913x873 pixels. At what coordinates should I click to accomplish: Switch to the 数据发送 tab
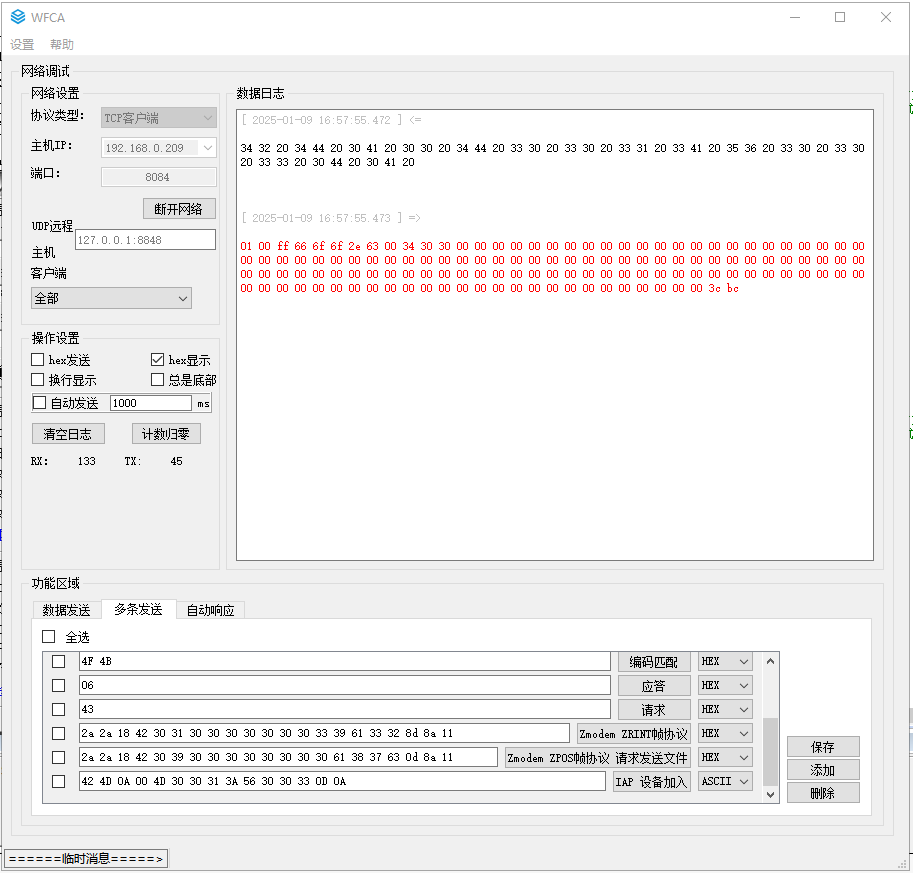[x=66, y=610]
